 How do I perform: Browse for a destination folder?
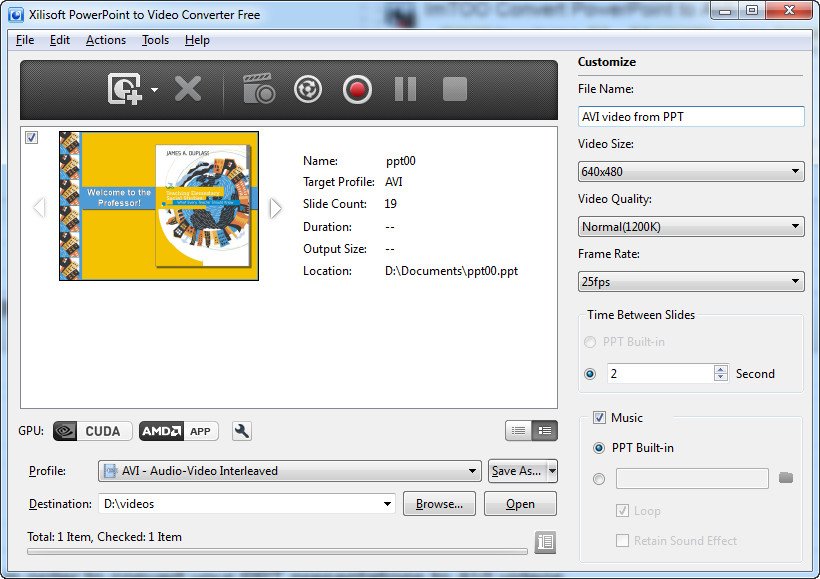tap(439, 504)
